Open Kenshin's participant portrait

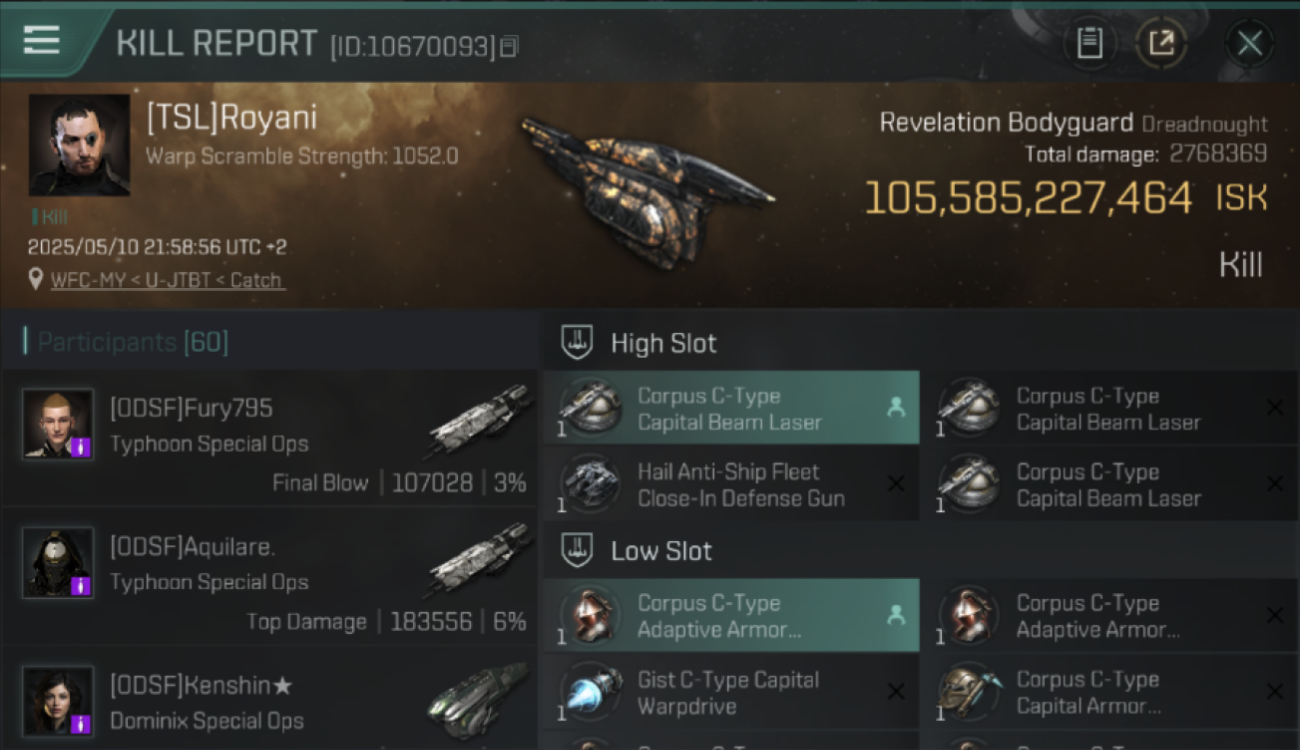tap(58, 701)
